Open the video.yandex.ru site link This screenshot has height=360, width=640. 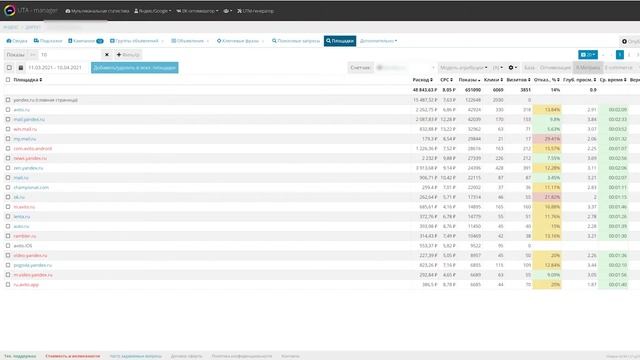tap(30, 256)
